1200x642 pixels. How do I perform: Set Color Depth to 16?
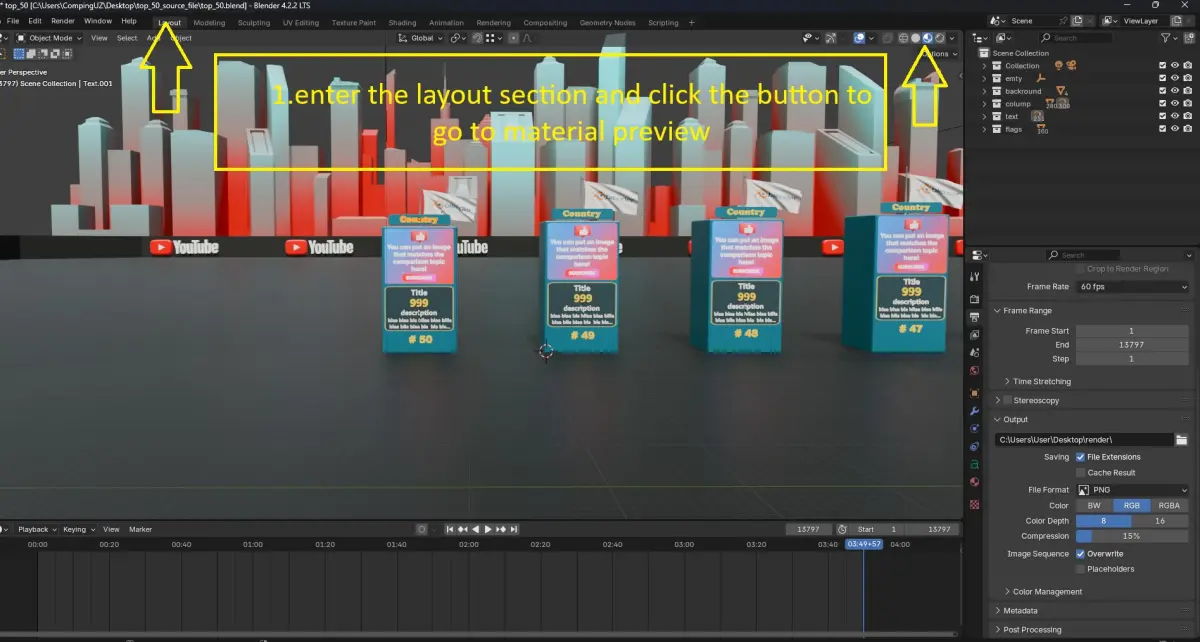[1160, 521]
